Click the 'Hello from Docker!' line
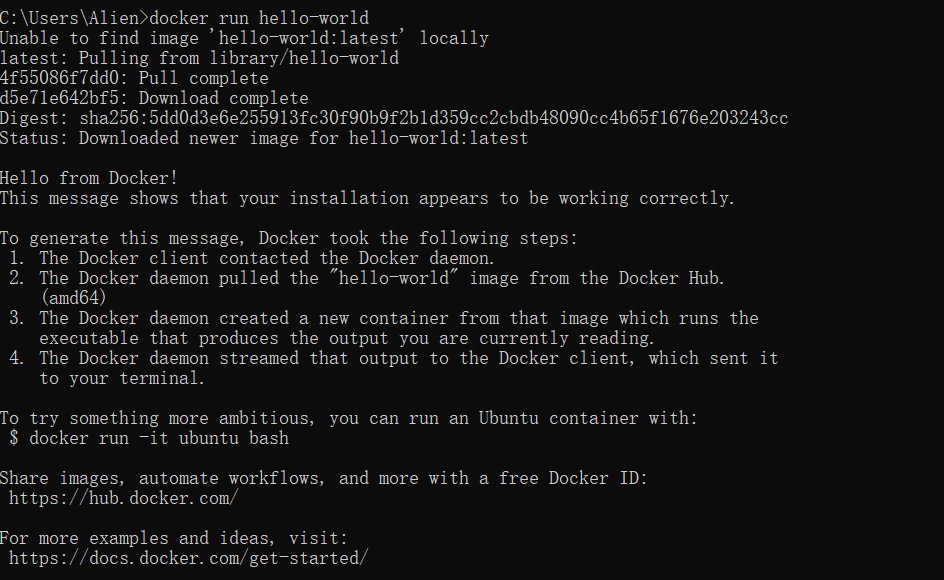Viewport: 944px width, 580px height. [x=89, y=178]
